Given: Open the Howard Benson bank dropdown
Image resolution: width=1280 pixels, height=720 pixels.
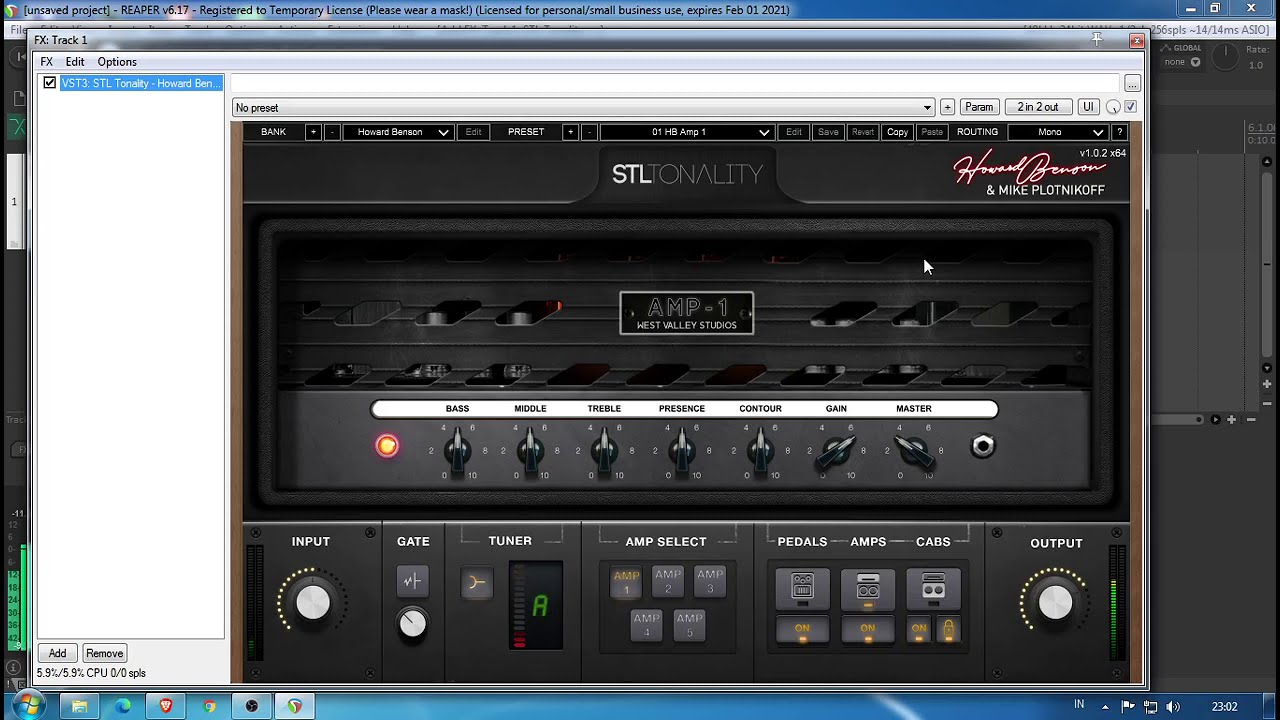Looking at the screenshot, I should (x=398, y=132).
